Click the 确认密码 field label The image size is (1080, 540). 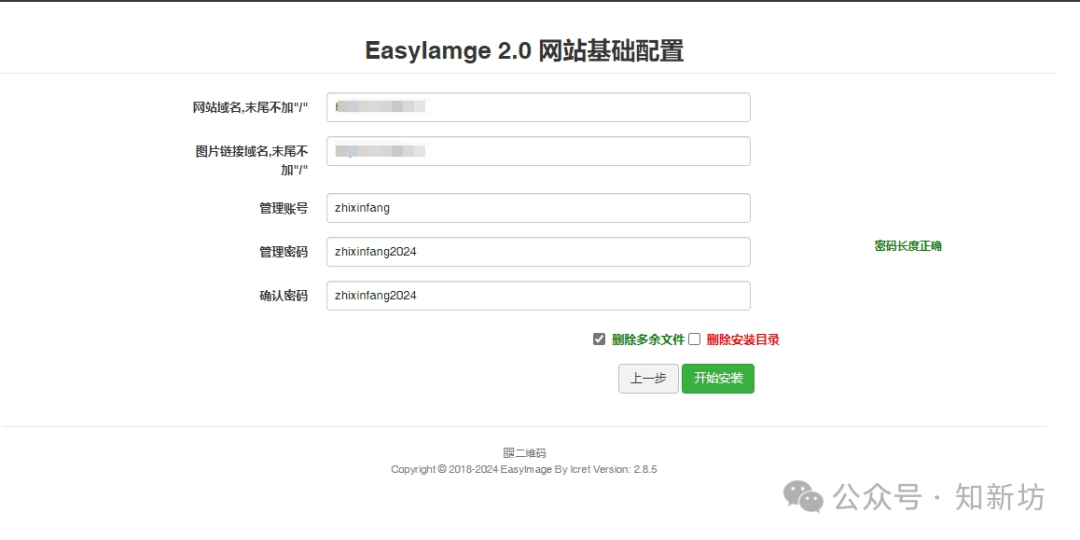283,296
